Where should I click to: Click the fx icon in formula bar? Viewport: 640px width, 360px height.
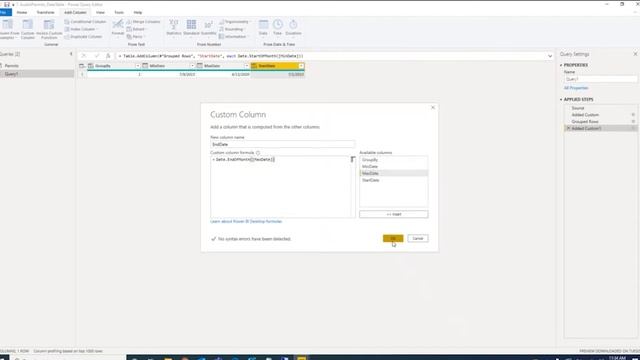(108, 56)
